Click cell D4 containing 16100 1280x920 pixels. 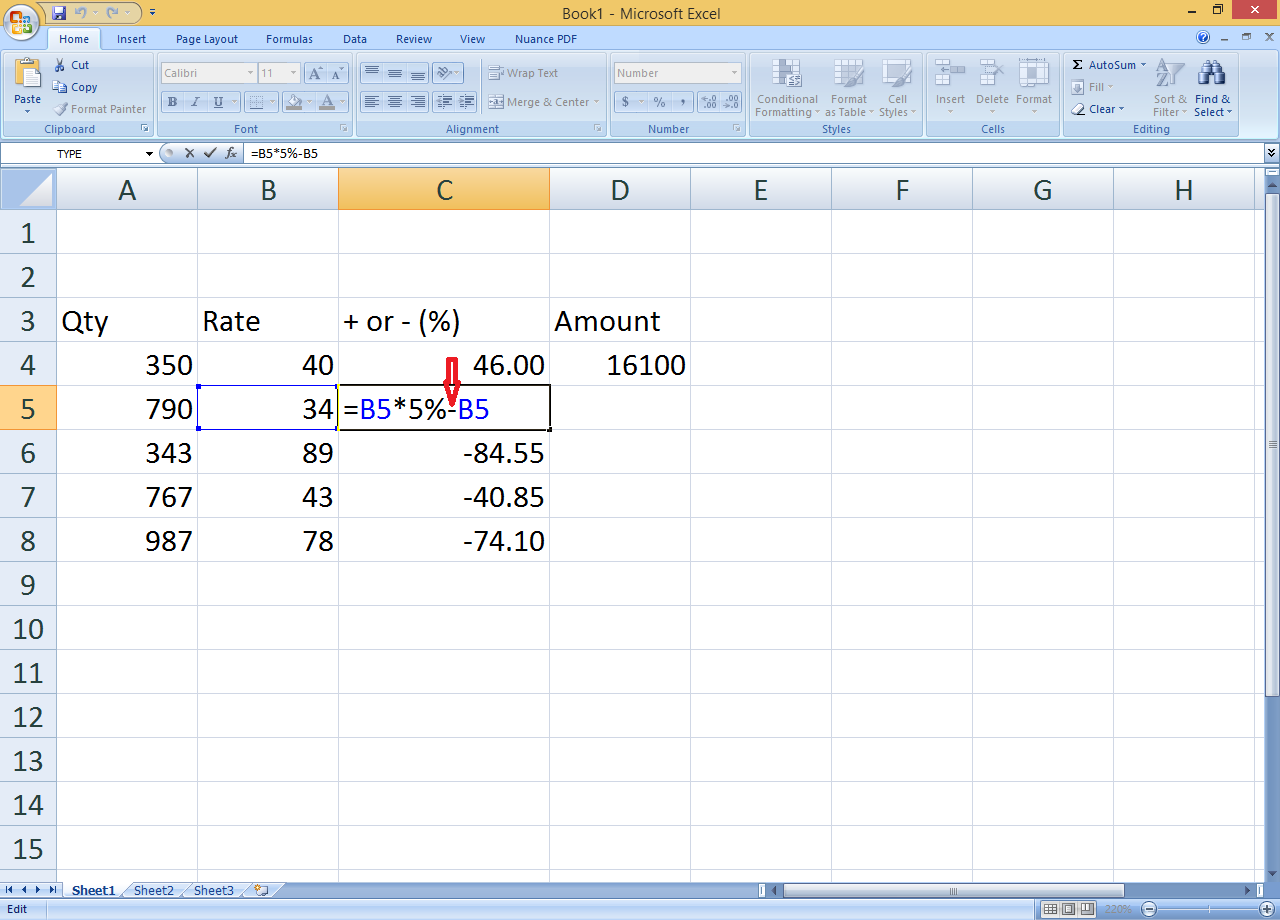[x=620, y=364]
